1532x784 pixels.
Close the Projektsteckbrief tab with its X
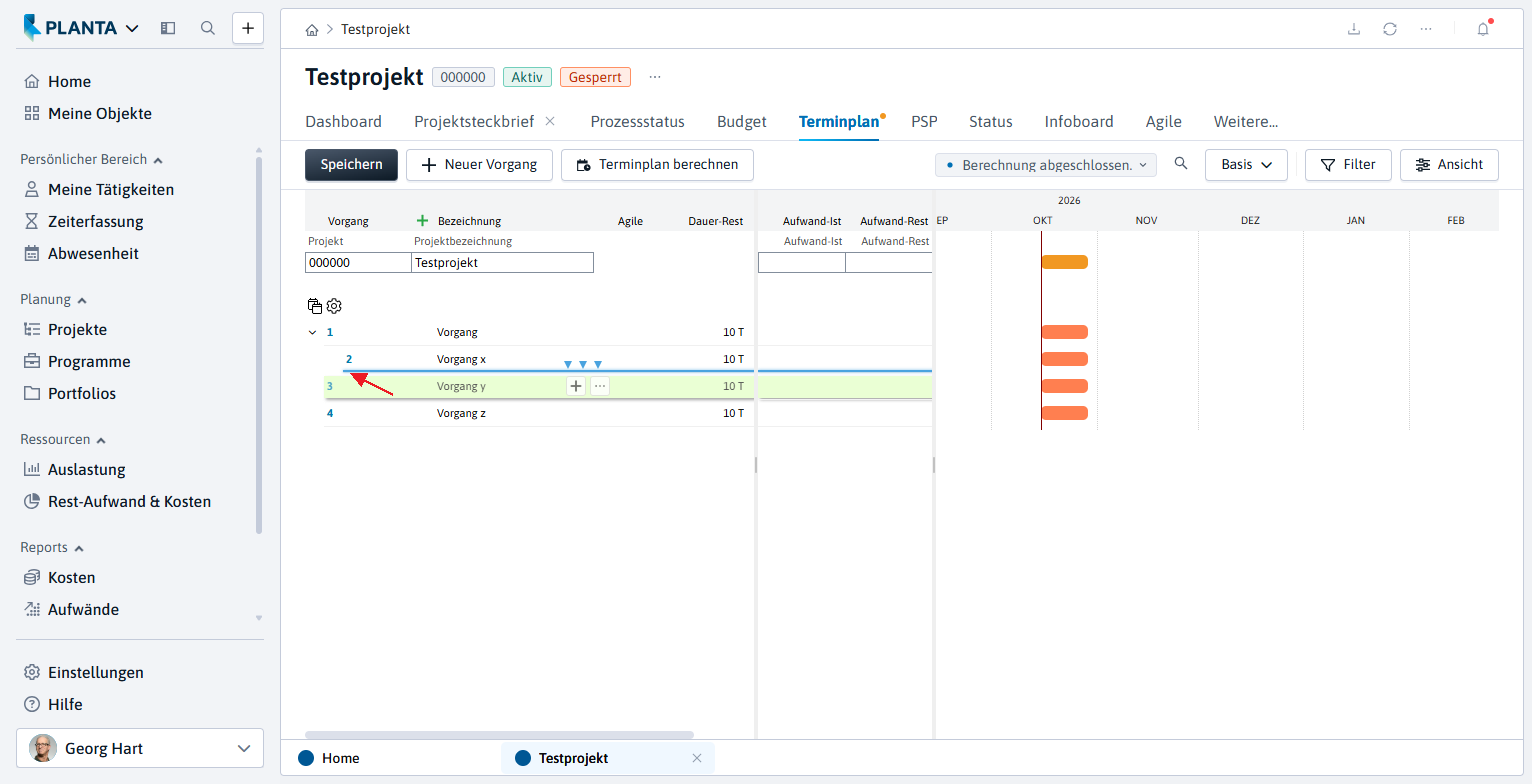(x=550, y=121)
